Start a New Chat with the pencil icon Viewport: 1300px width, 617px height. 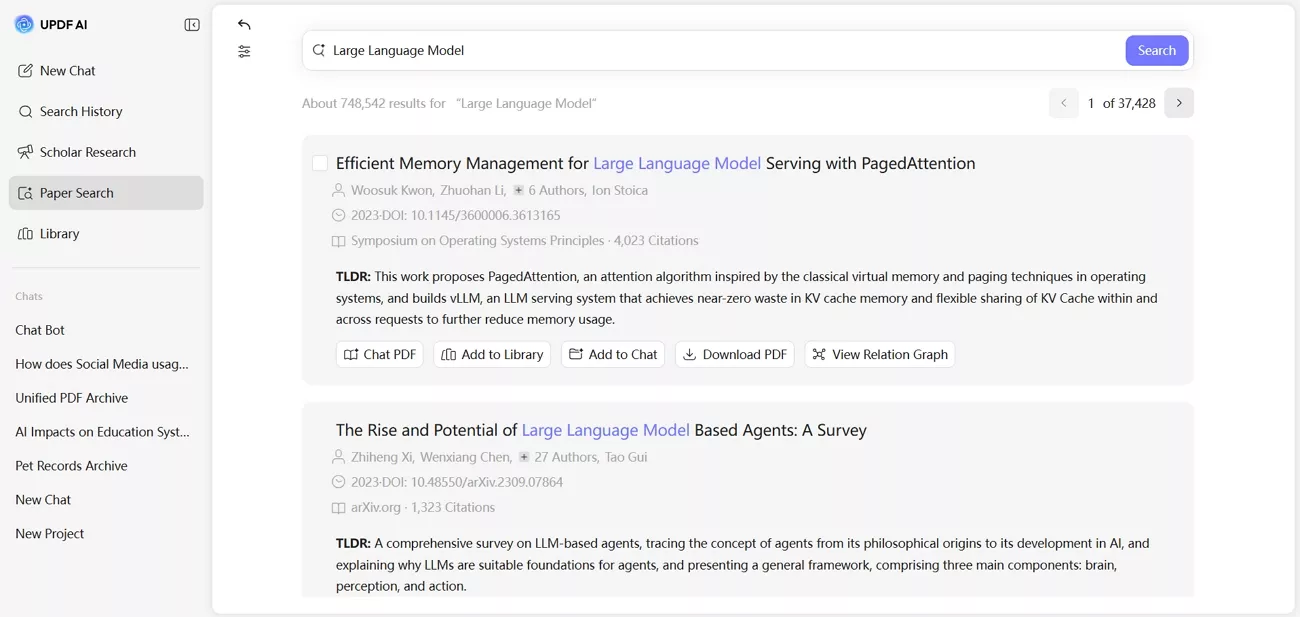coord(25,70)
